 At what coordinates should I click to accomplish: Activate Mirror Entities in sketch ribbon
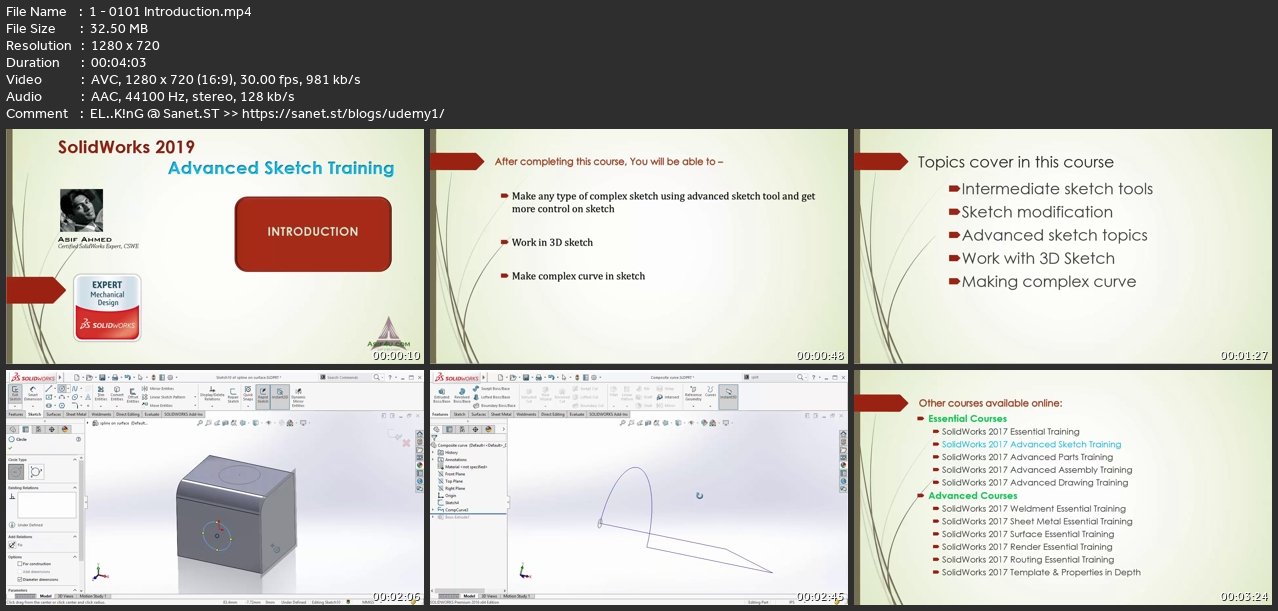pyautogui.click(x=158, y=388)
